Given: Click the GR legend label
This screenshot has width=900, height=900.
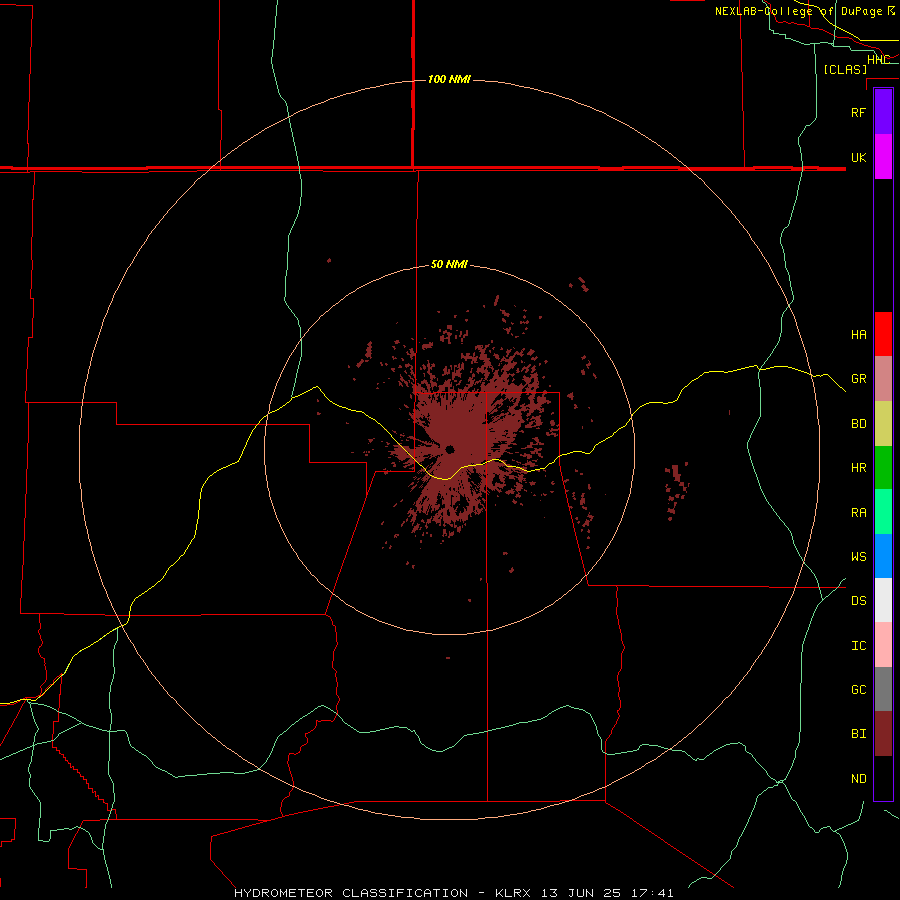Looking at the screenshot, I should pos(858,379).
